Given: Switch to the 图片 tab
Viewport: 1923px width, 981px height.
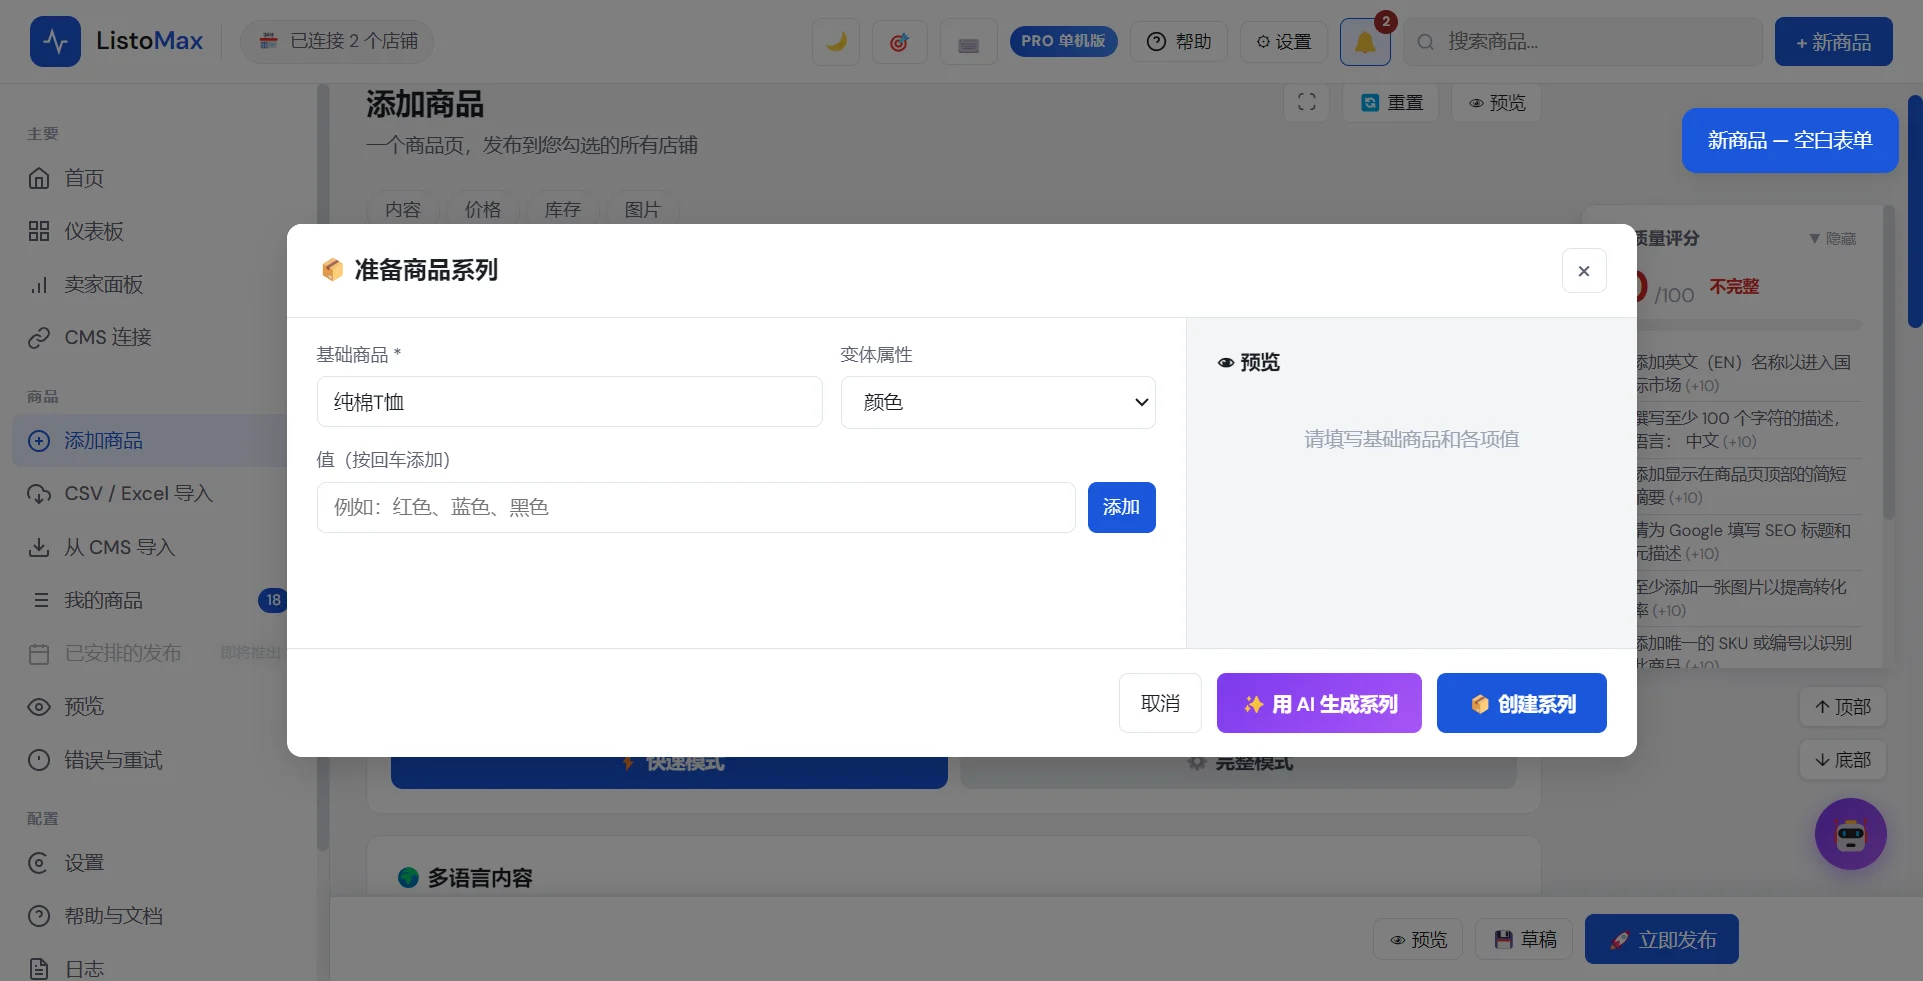Looking at the screenshot, I should click(x=643, y=209).
